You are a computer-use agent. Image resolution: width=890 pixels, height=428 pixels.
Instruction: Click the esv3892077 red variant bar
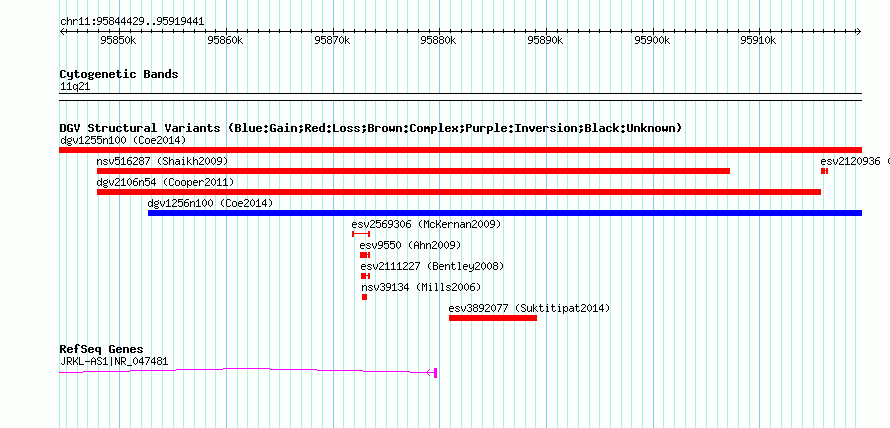click(x=493, y=318)
